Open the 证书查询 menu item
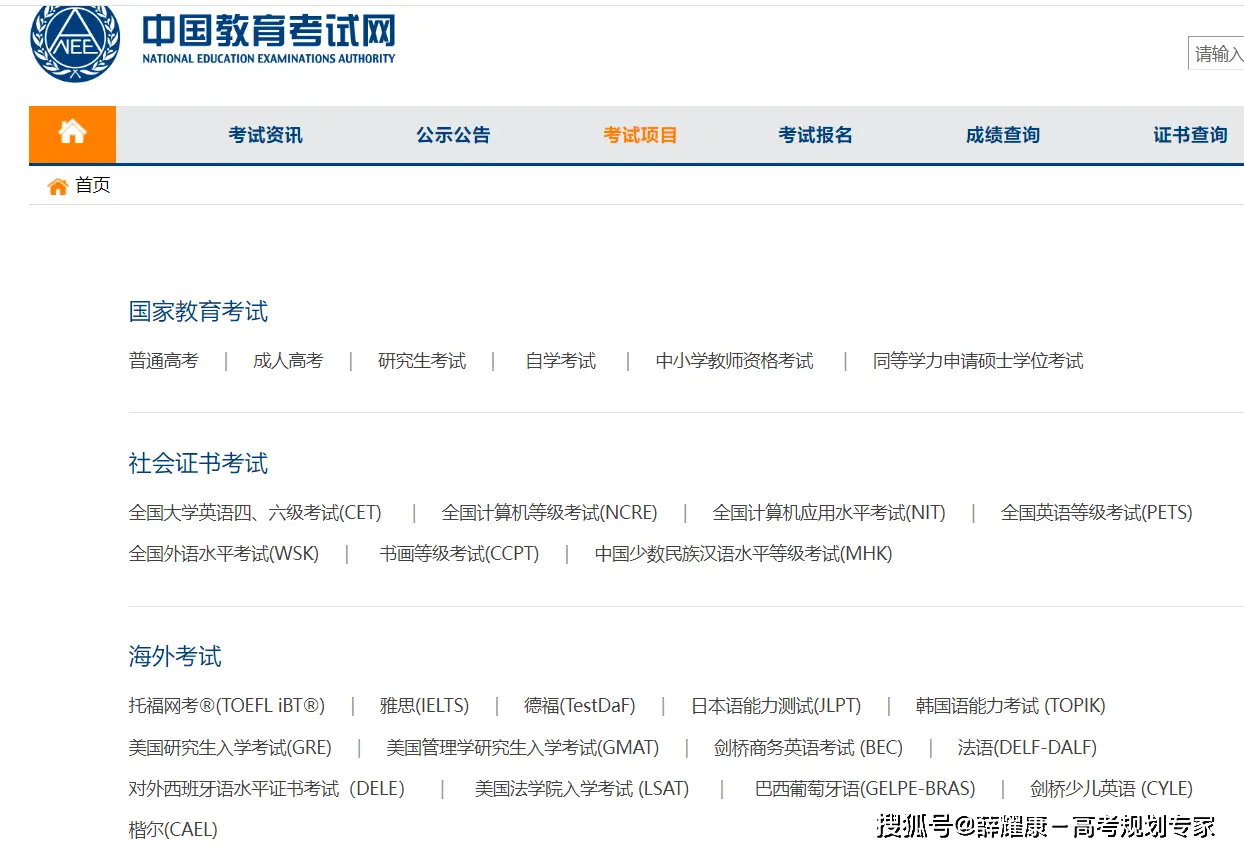This screenshot has width=1244, height=852. click(x=1189, y=134)
